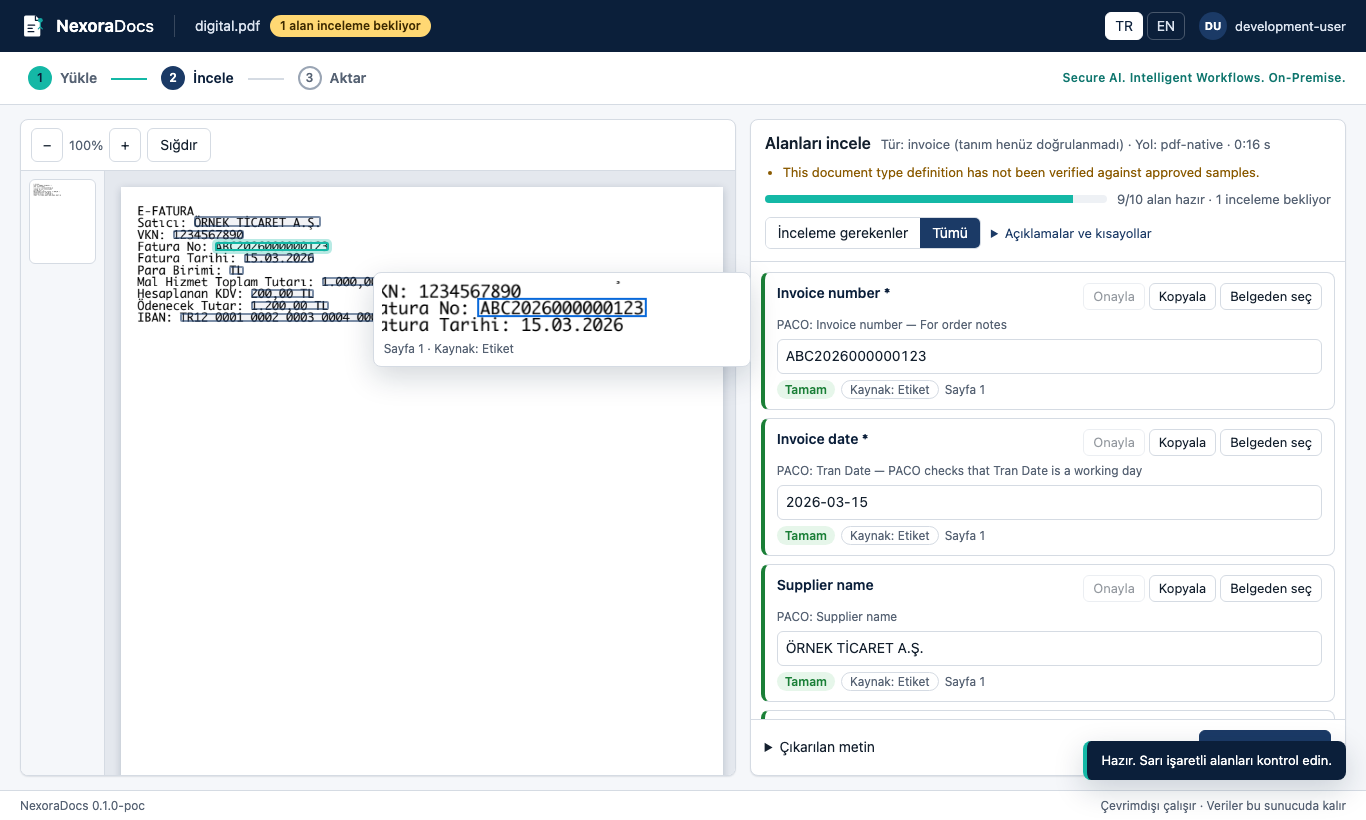Viewport: 1366px width, 820px height.
Task: Pick Invoice number from document via Belgeden seç
Action: pyautogui.click(x=1271, y=296)
